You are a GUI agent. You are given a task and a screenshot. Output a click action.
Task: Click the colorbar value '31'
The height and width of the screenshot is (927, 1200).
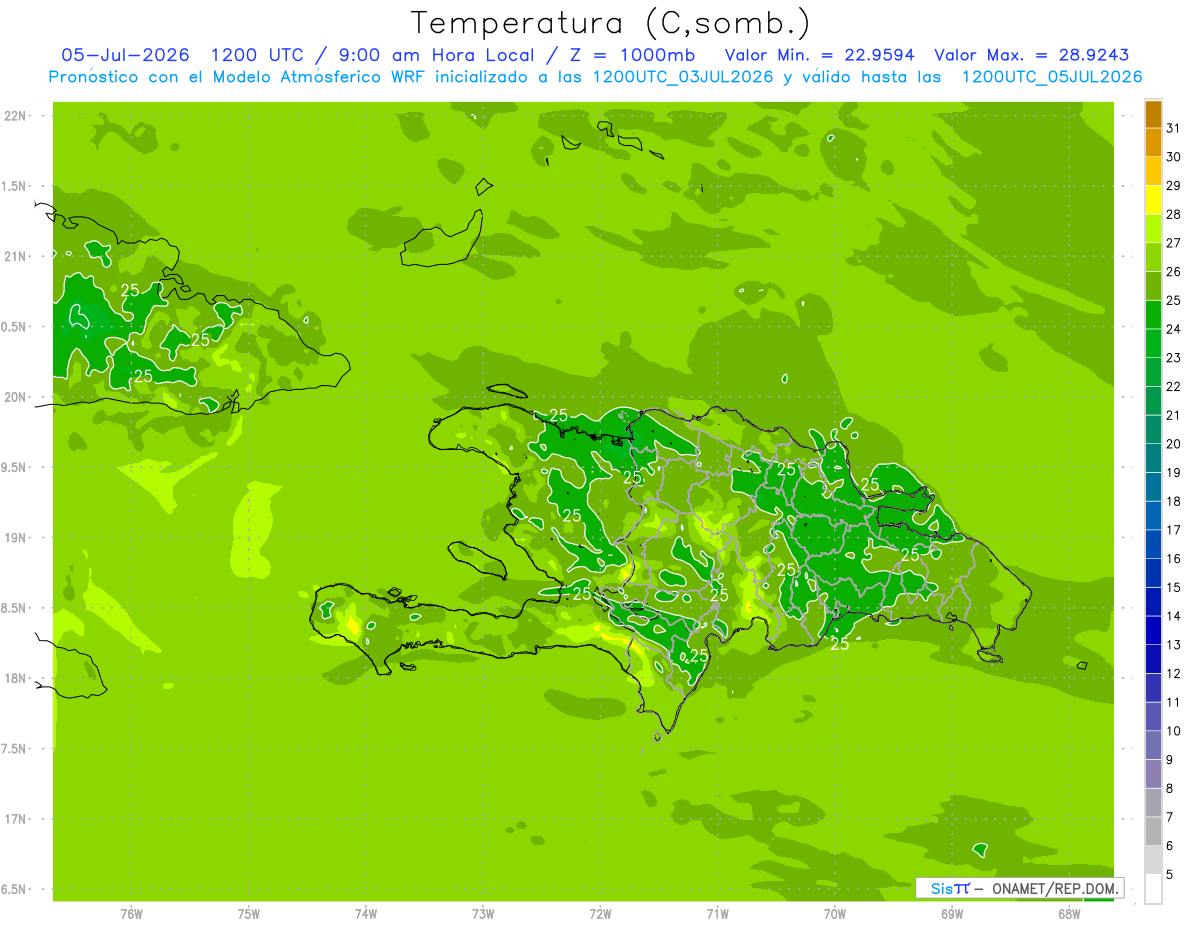[1174, 128]
